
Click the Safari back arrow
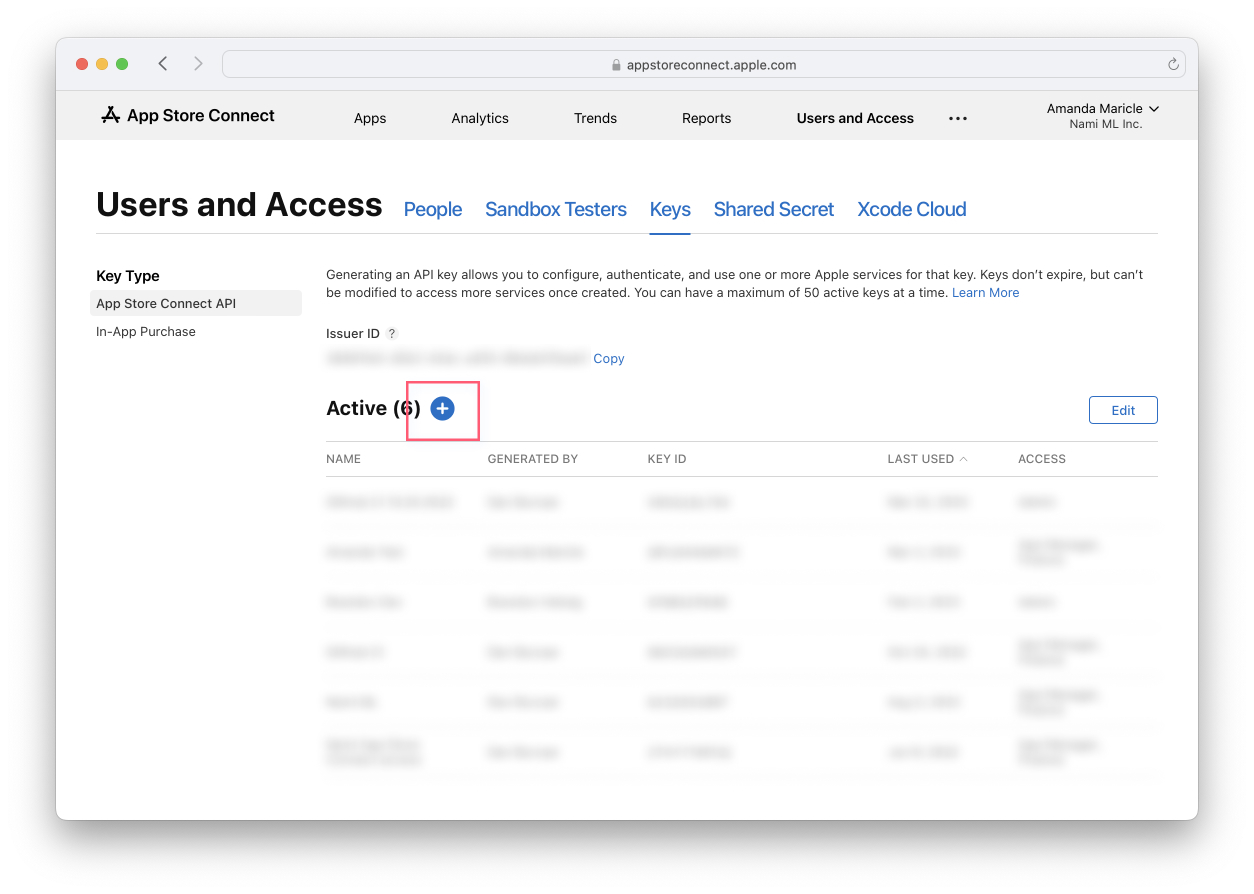pyautogui.click(x=163, y=64)
